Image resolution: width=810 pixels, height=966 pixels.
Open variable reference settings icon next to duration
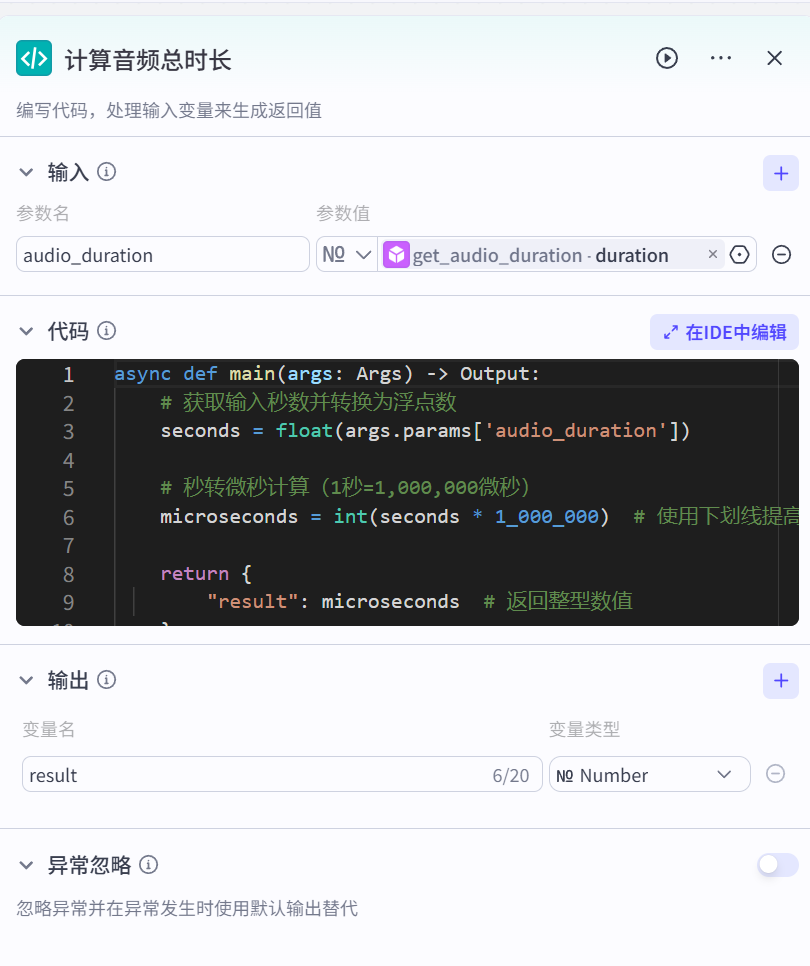click(739, 255)
